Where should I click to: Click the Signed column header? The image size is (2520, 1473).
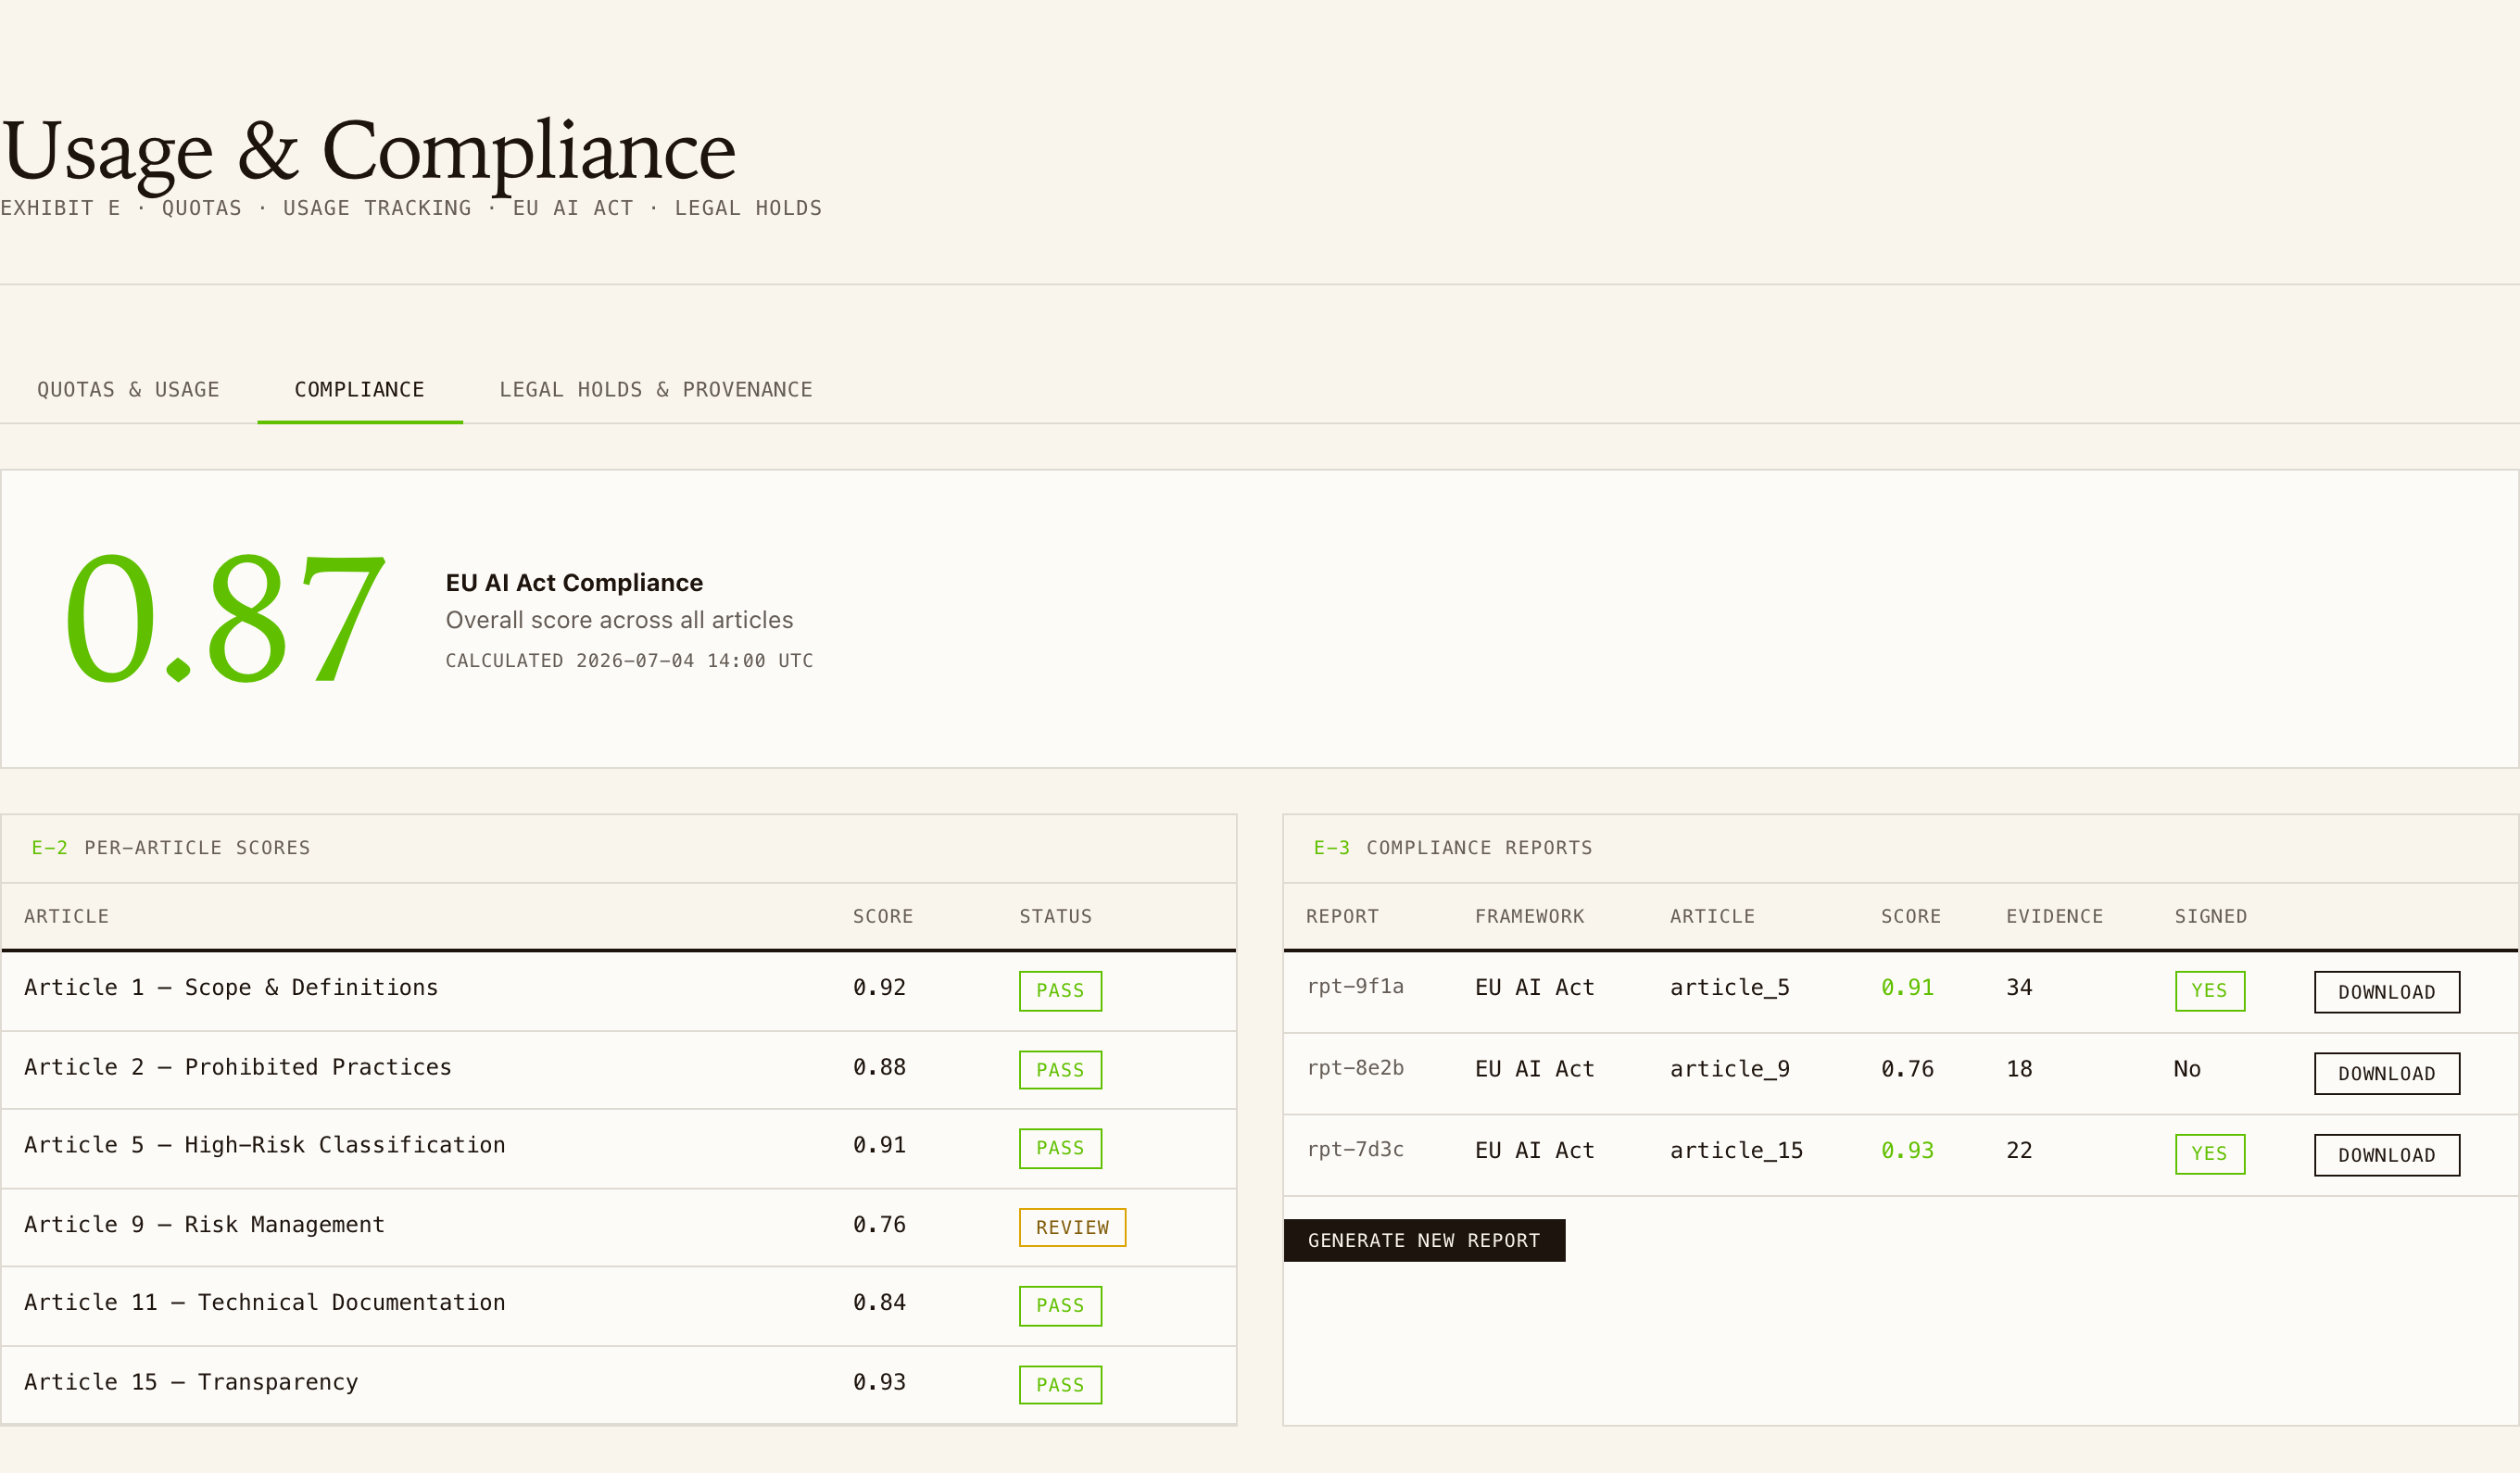point(2210,916)
